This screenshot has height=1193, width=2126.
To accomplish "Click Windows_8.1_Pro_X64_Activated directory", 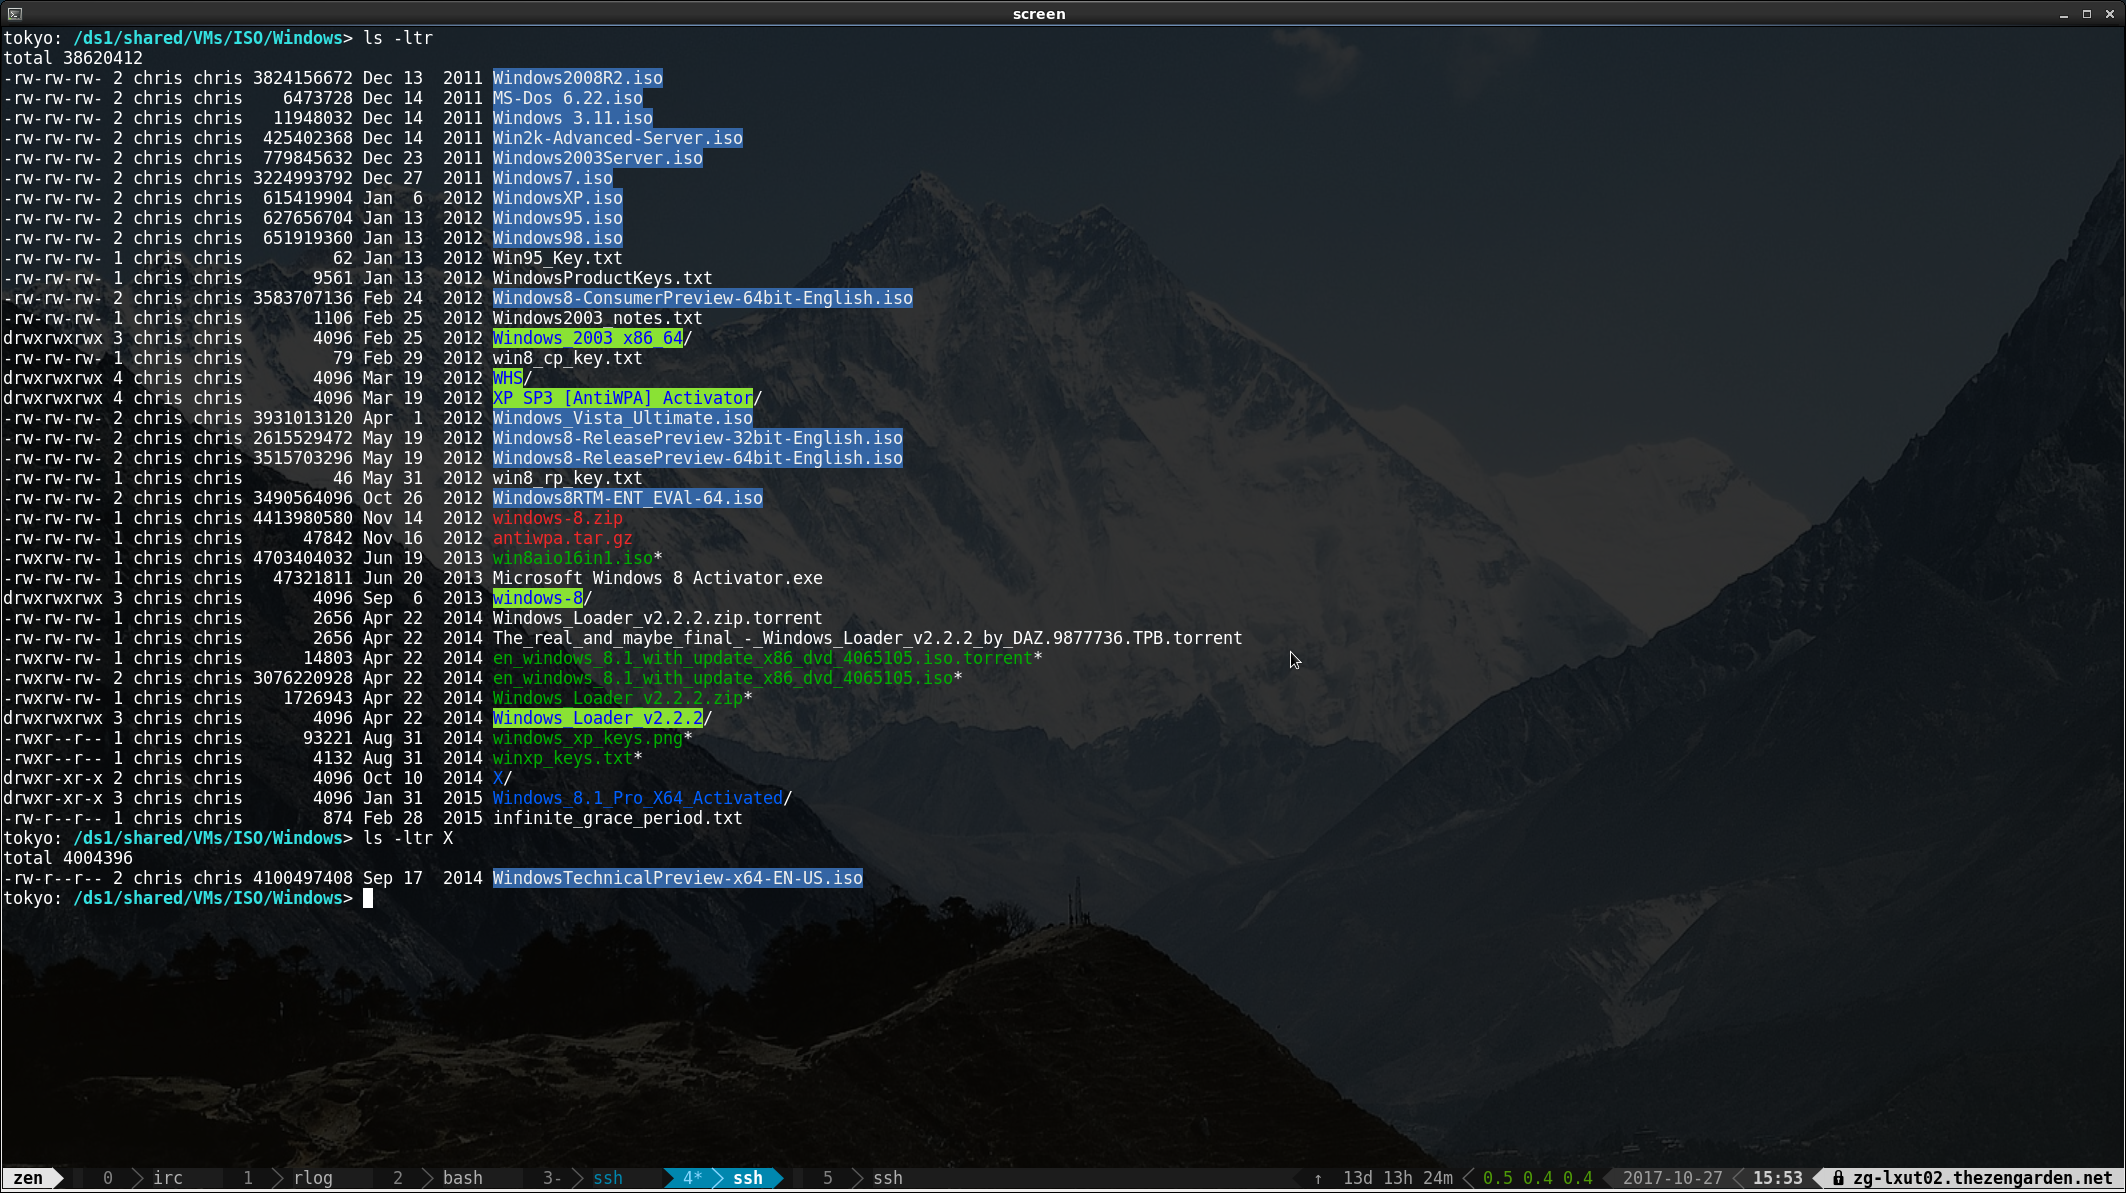I will click(637, 798).
